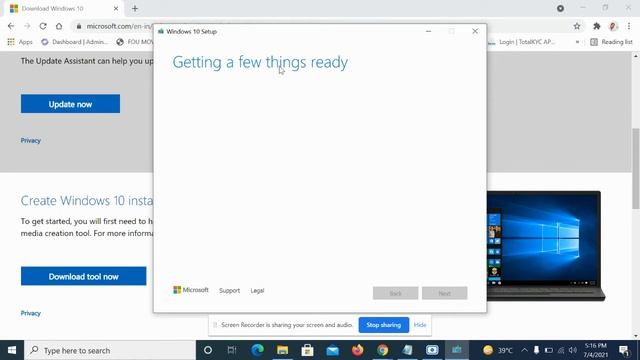Open Screen Recorder taskbar icon

(432, 350)
